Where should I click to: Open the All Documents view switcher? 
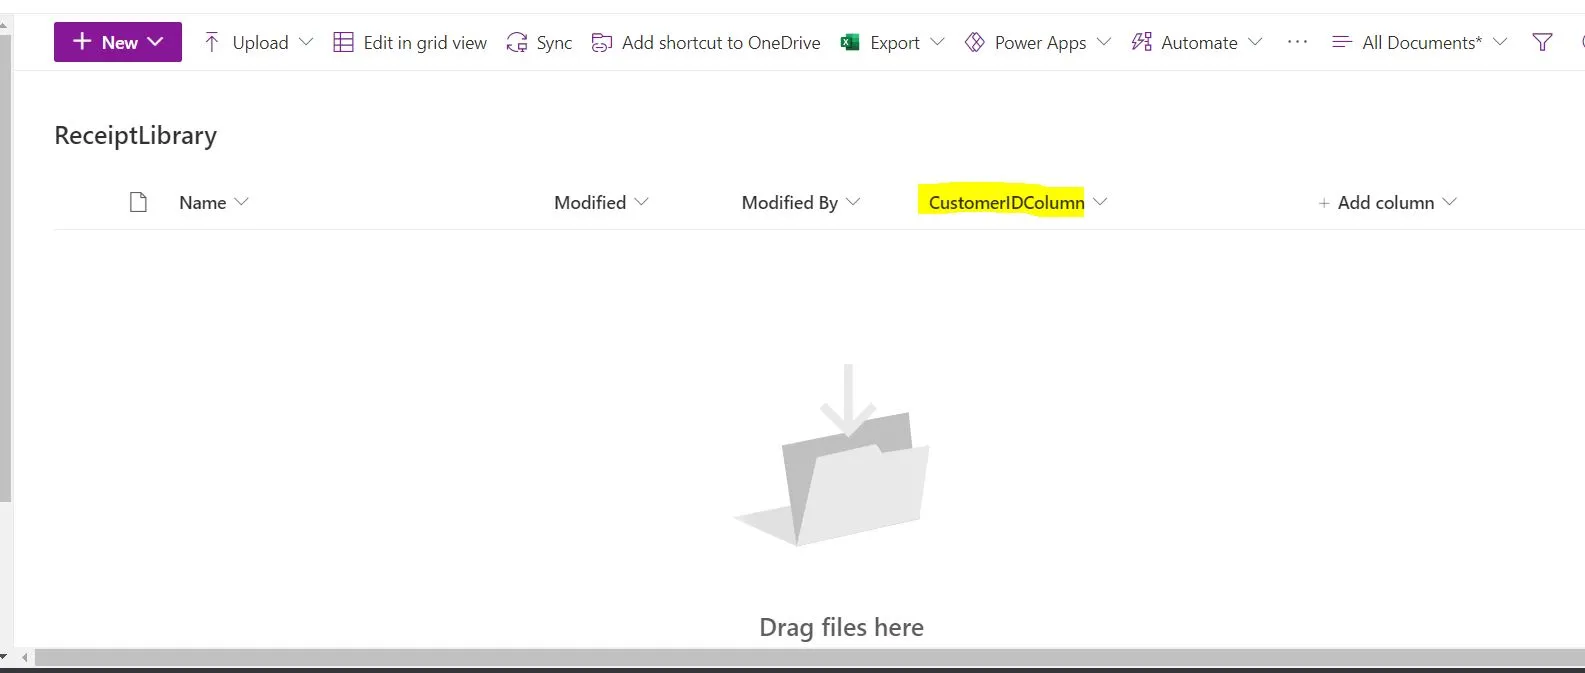click(1420, 42)
